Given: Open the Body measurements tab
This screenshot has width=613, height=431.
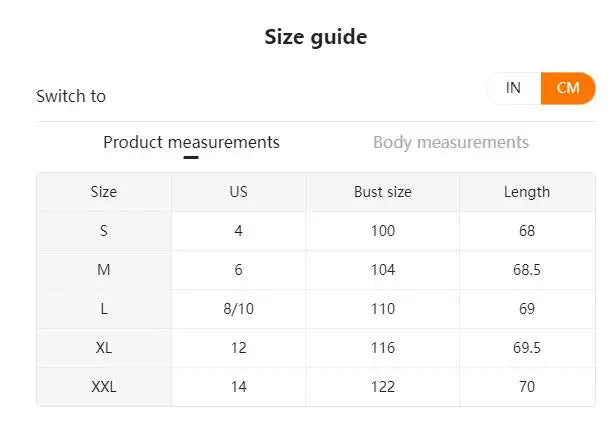Looking at the screenshot, I should coord(450,142).
